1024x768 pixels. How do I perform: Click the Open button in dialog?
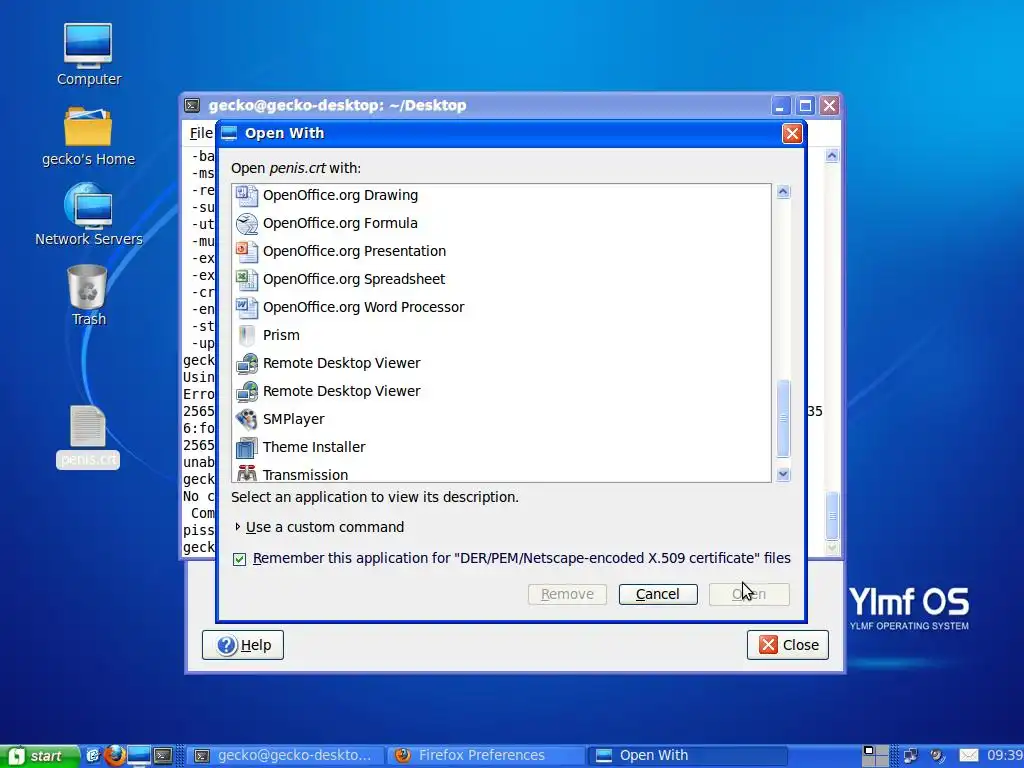(x=749, y=594)
